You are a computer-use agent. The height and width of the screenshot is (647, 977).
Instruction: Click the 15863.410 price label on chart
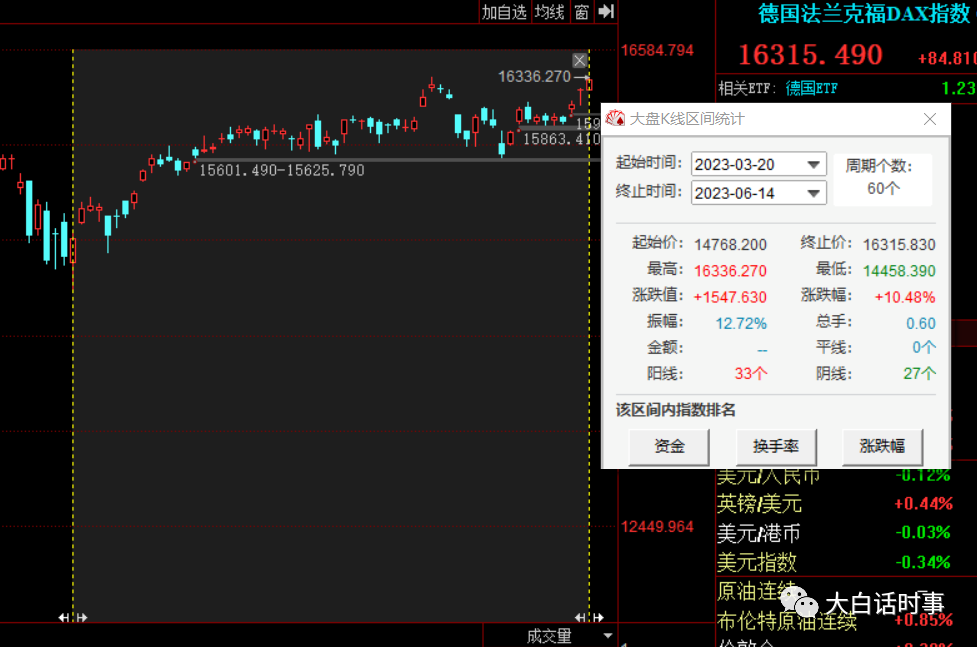coord(561,139)
